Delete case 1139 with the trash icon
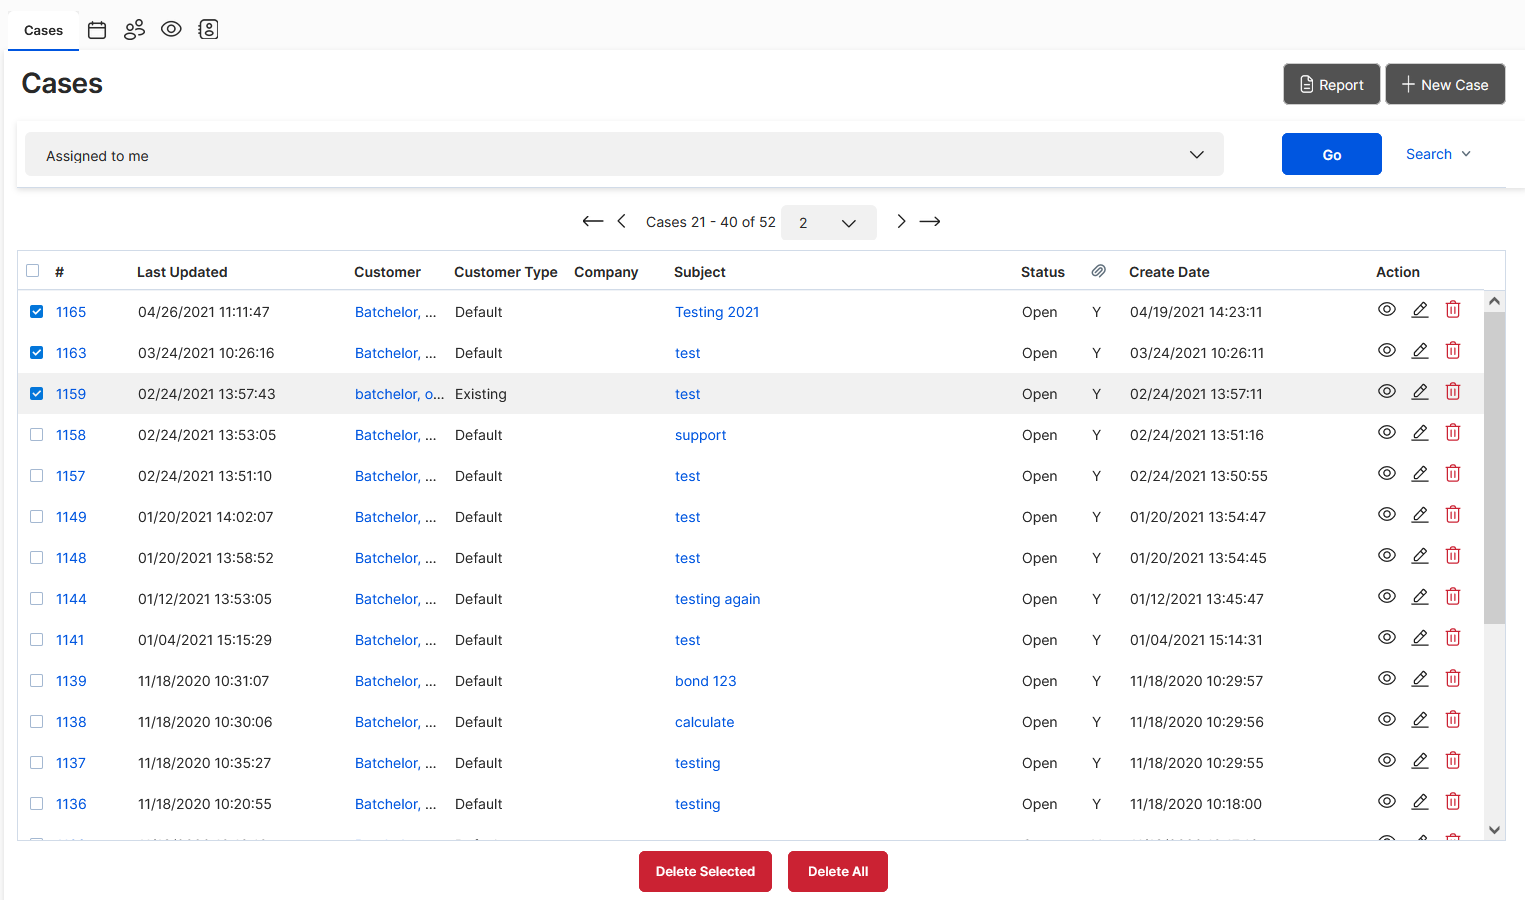Screen dimensions: 1525x900 click(1453, 679)
